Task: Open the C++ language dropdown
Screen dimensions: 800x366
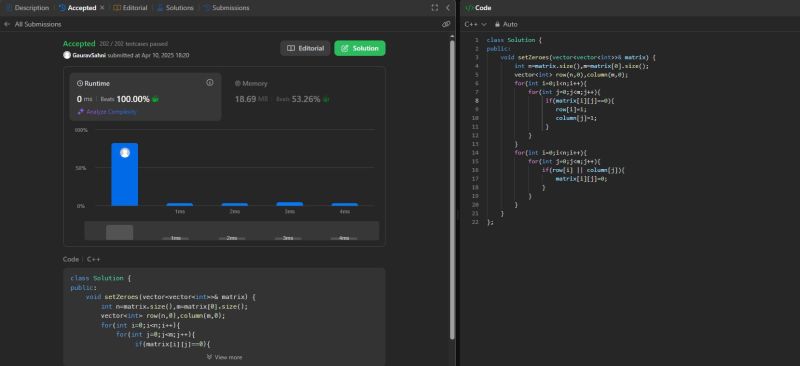Action: 476,24
